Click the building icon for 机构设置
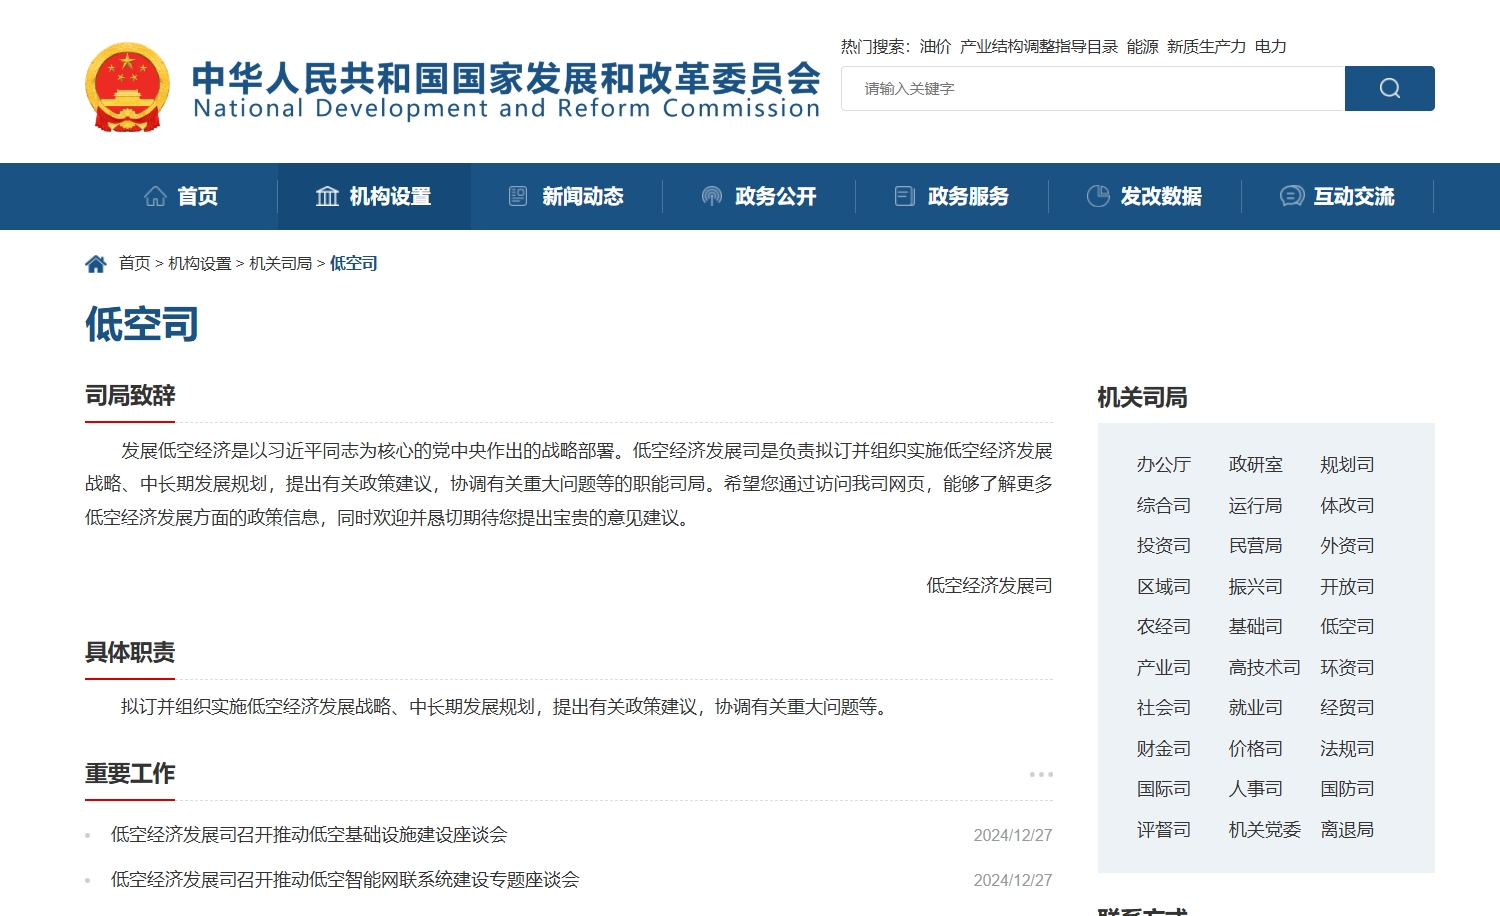The width and height of the screenshot is (1500, 916). pos(327,196)
